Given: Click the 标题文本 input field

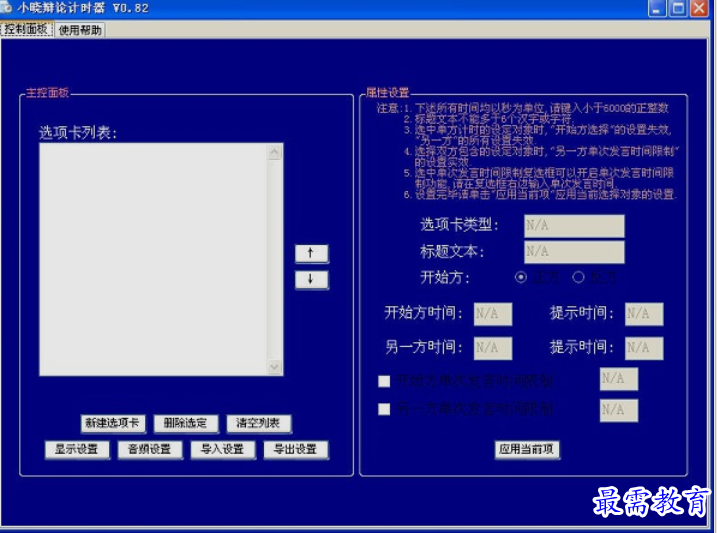Looking at the screenshot, I should point(574,252).
